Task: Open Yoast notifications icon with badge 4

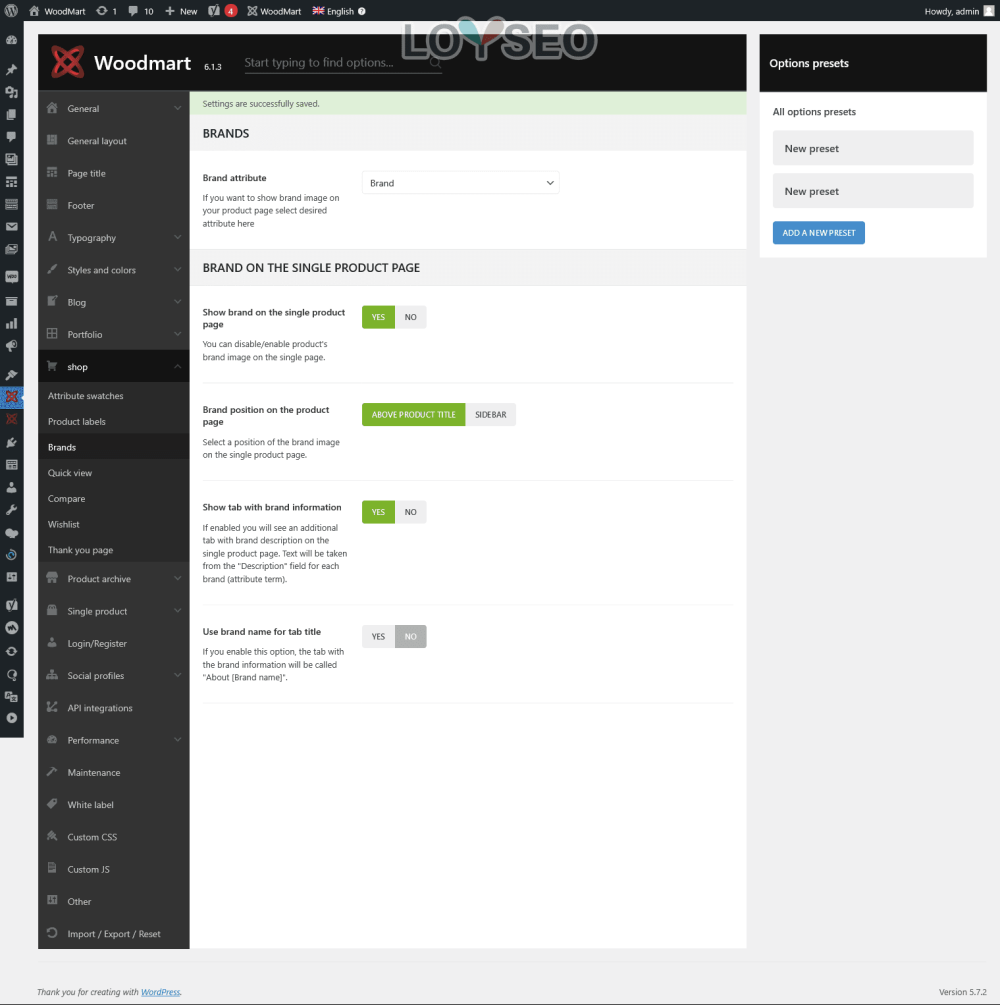Action: 223,11
